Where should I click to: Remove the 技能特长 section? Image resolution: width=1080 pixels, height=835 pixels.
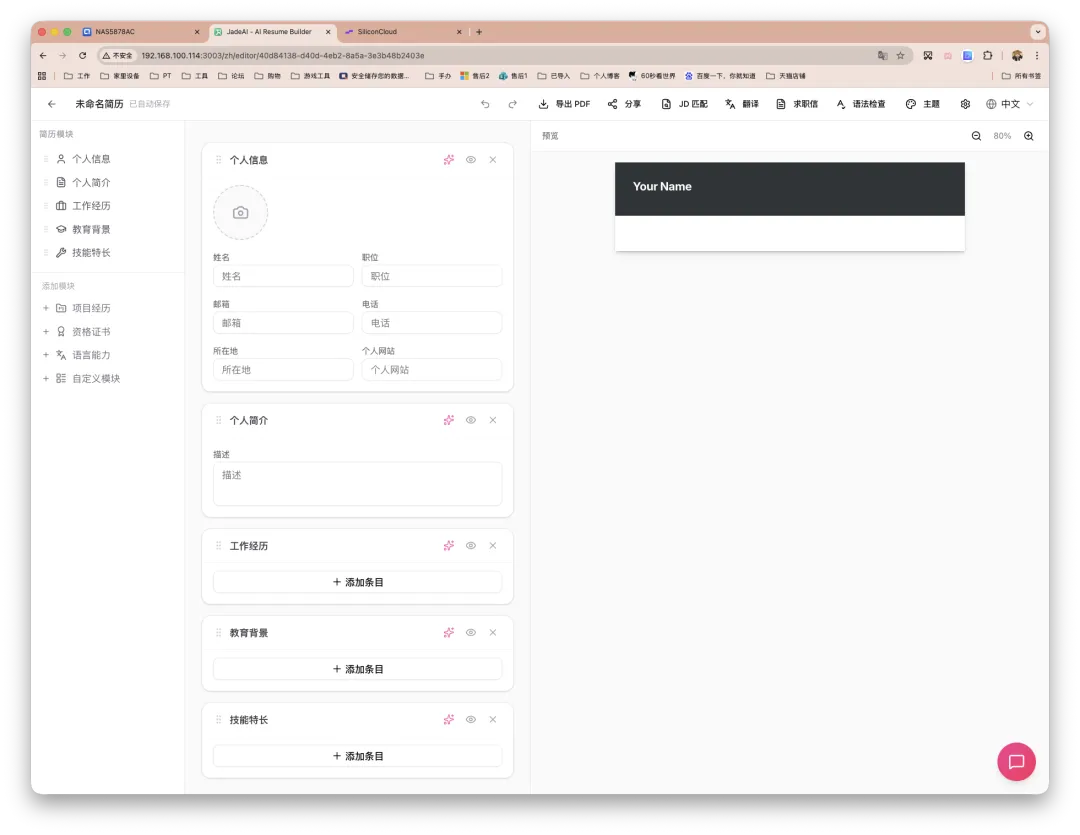tap(492, 719)
